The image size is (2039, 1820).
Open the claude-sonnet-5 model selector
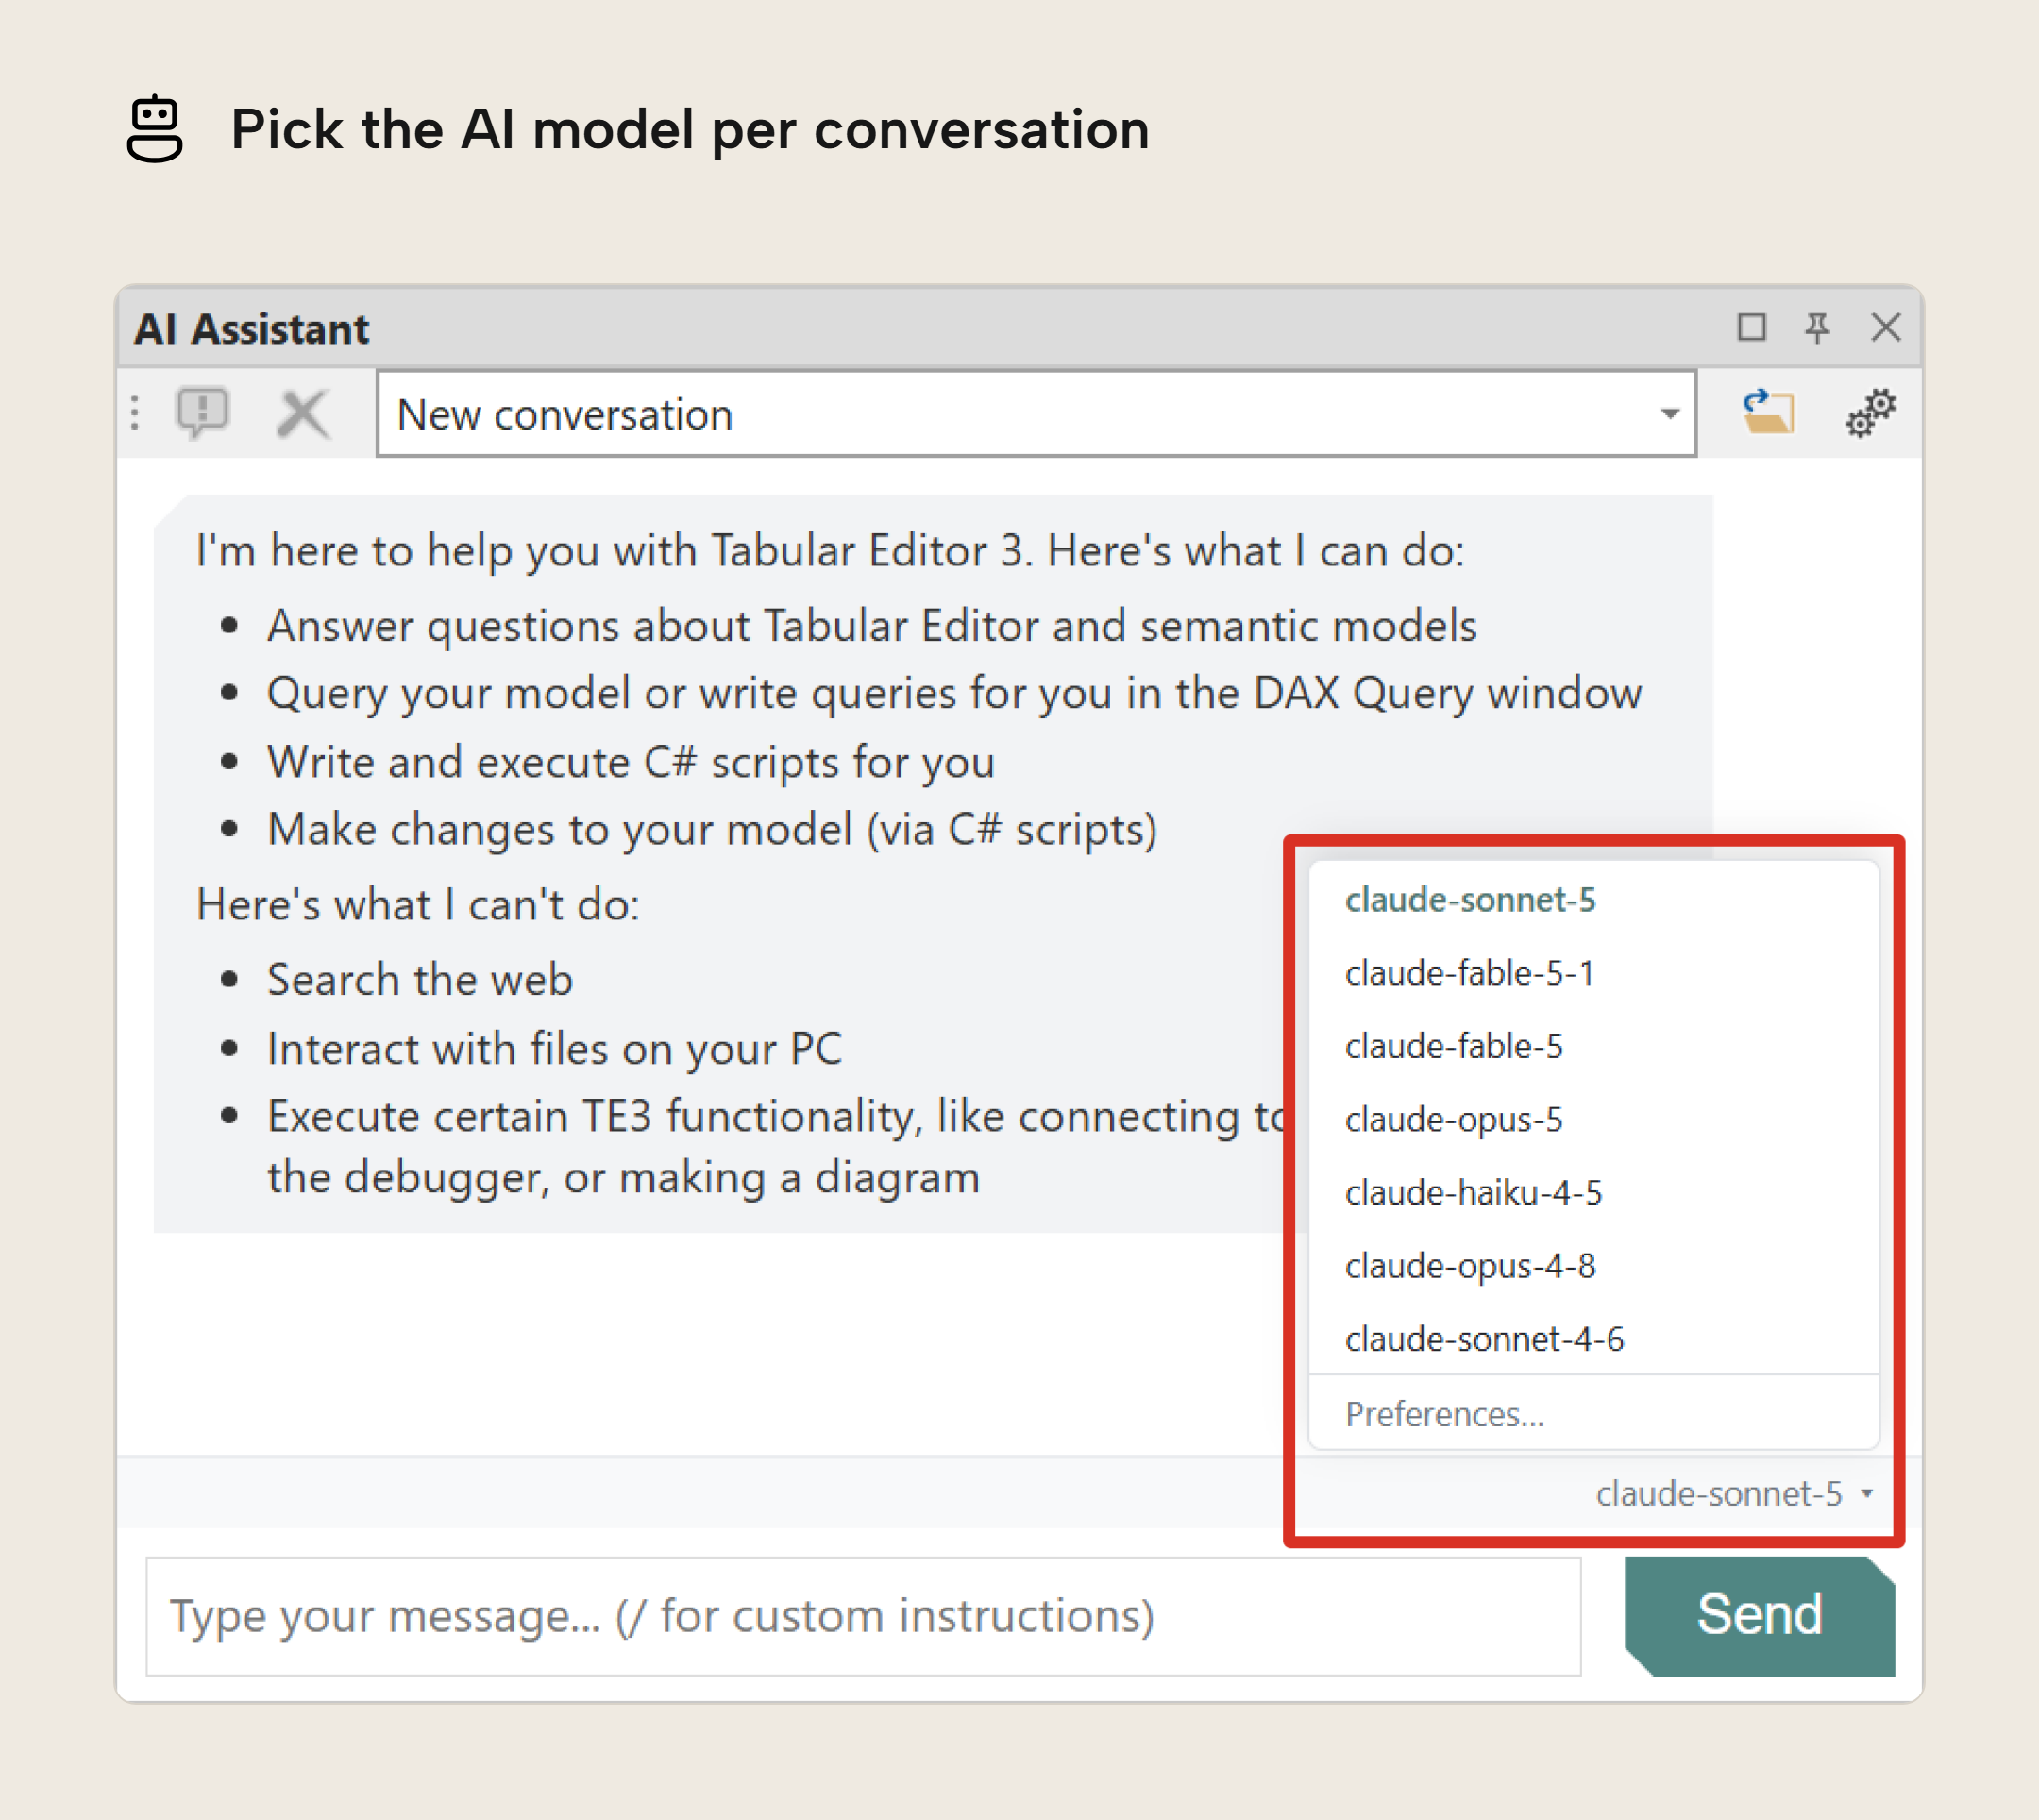point(1733,1493)
